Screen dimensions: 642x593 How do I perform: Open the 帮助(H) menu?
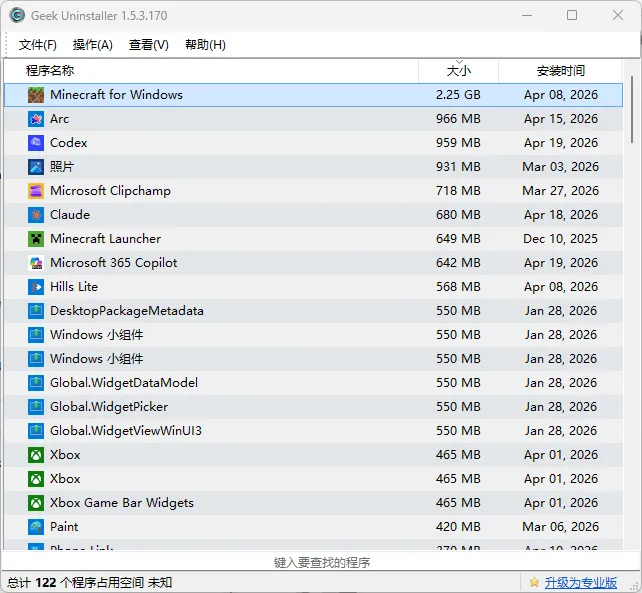(x=205, y=45)
